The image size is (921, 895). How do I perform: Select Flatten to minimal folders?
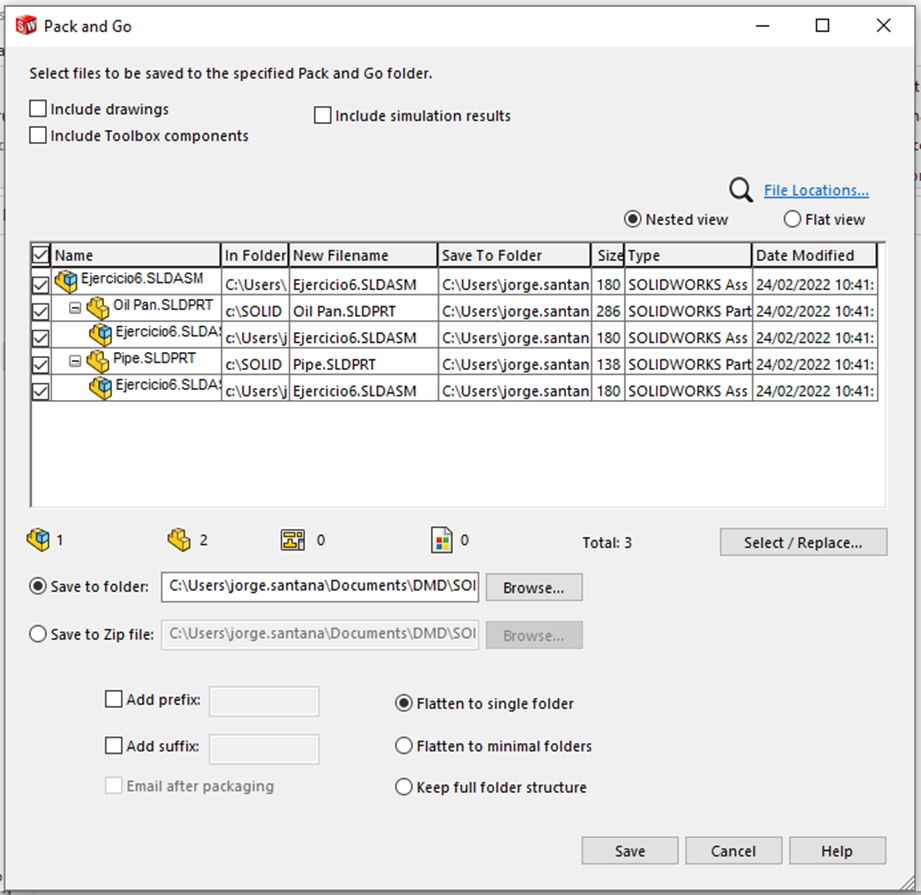coord(404,745)
